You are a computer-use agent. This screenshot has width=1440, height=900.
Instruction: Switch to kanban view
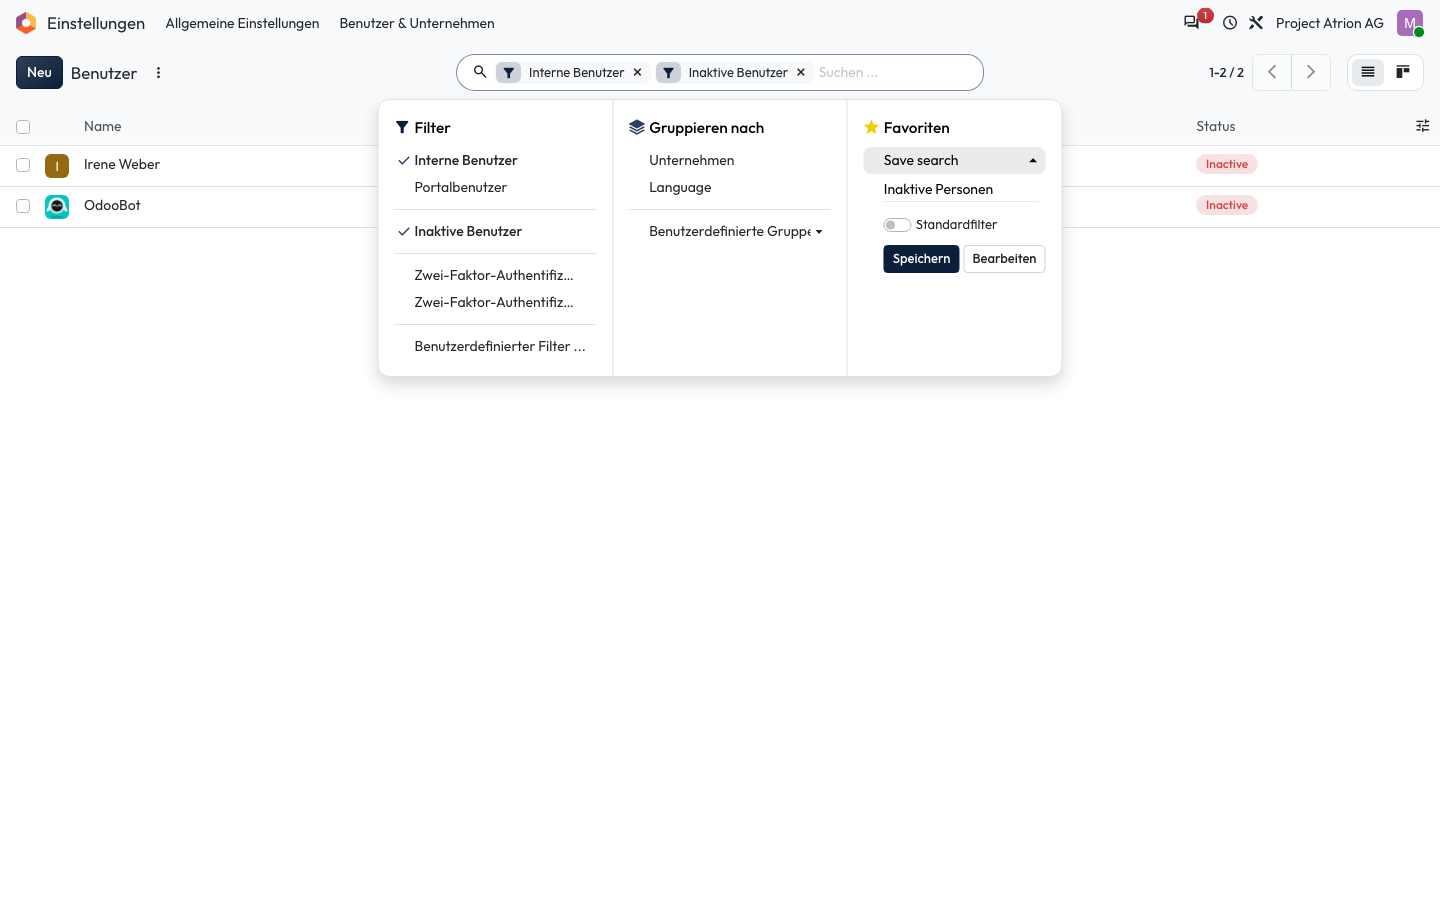[x=1403, y=72]
